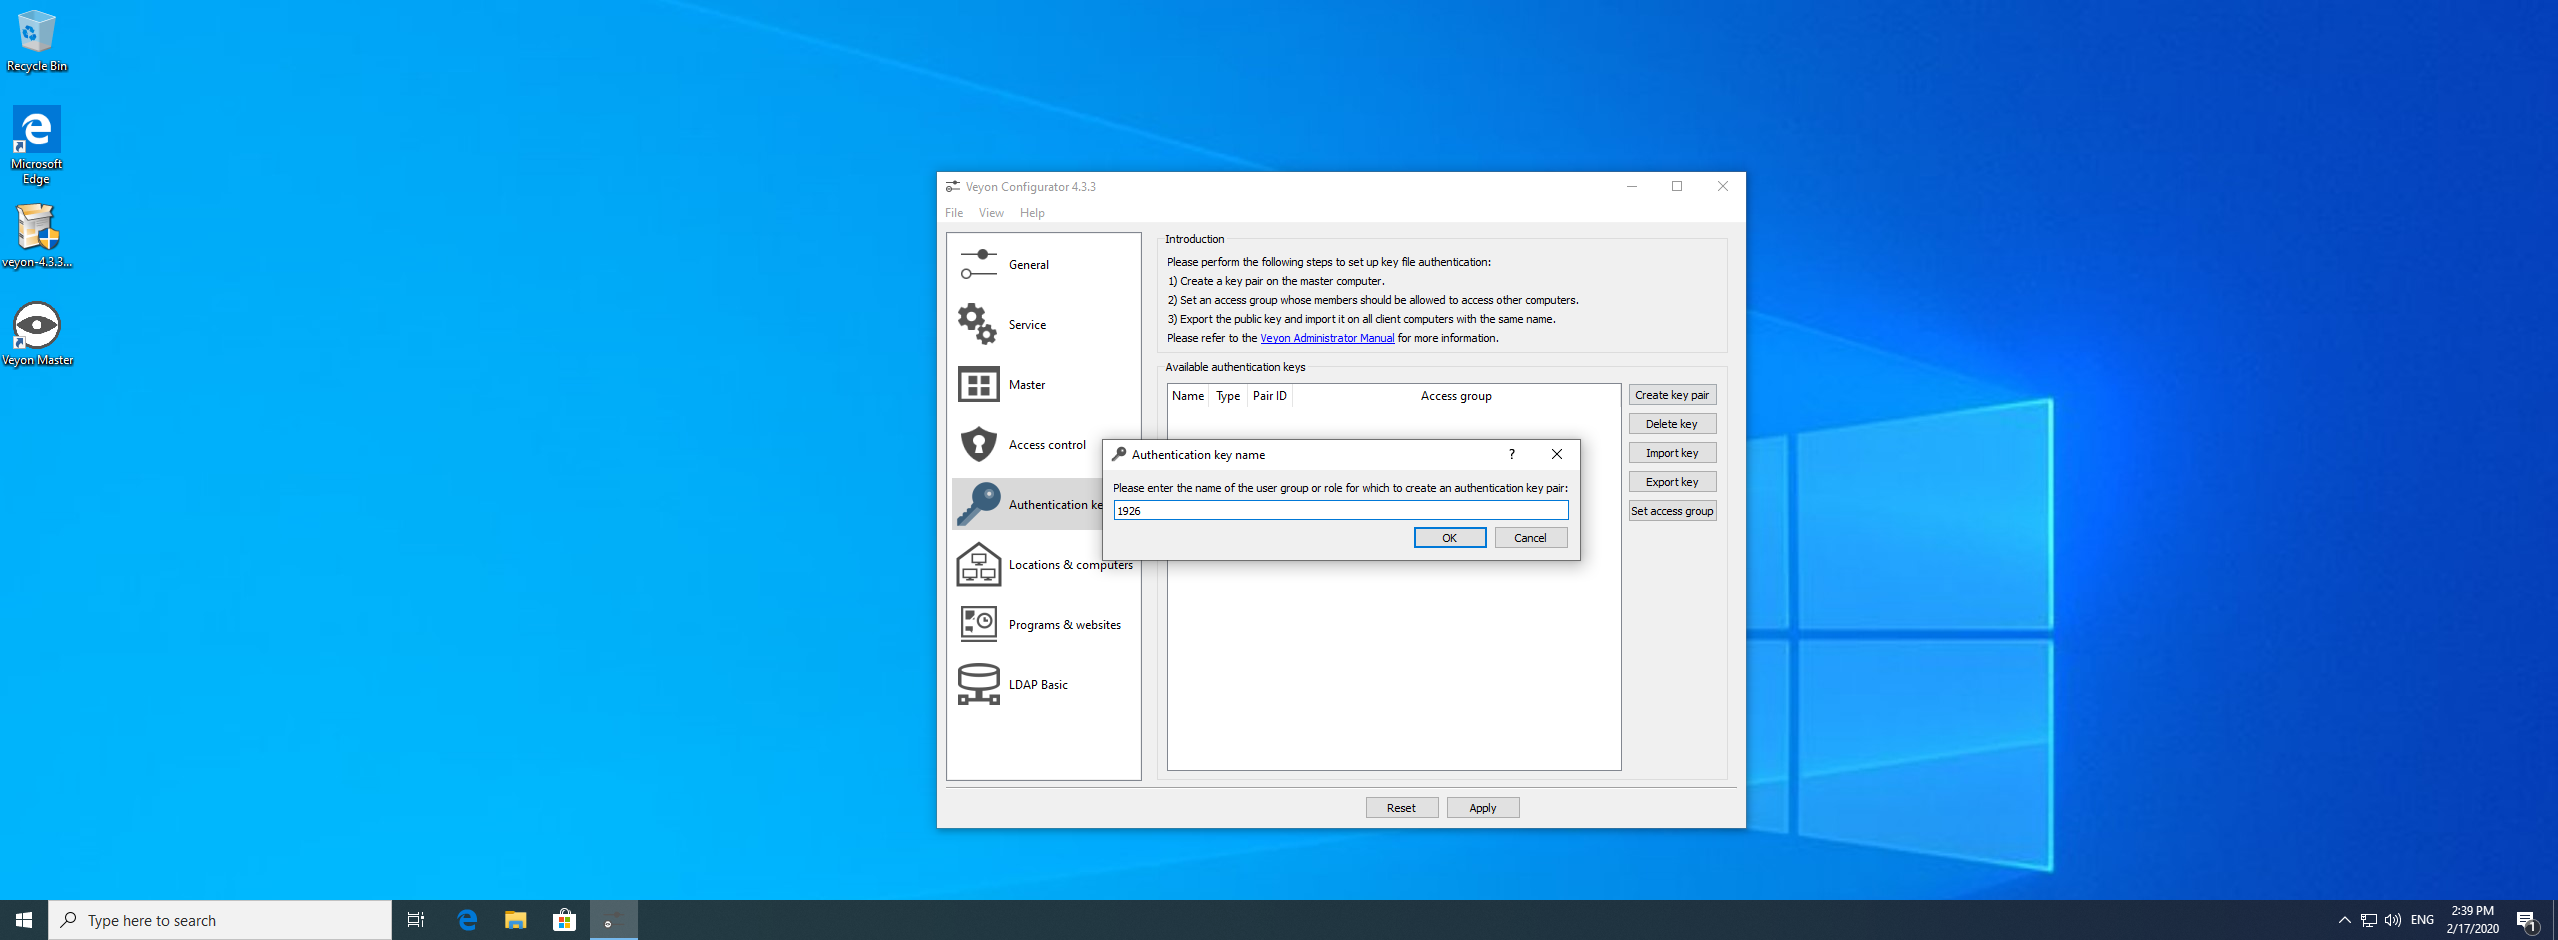Open the Programs & websites icon
Screen dimensions: 2558x940
tap(978, 625)
